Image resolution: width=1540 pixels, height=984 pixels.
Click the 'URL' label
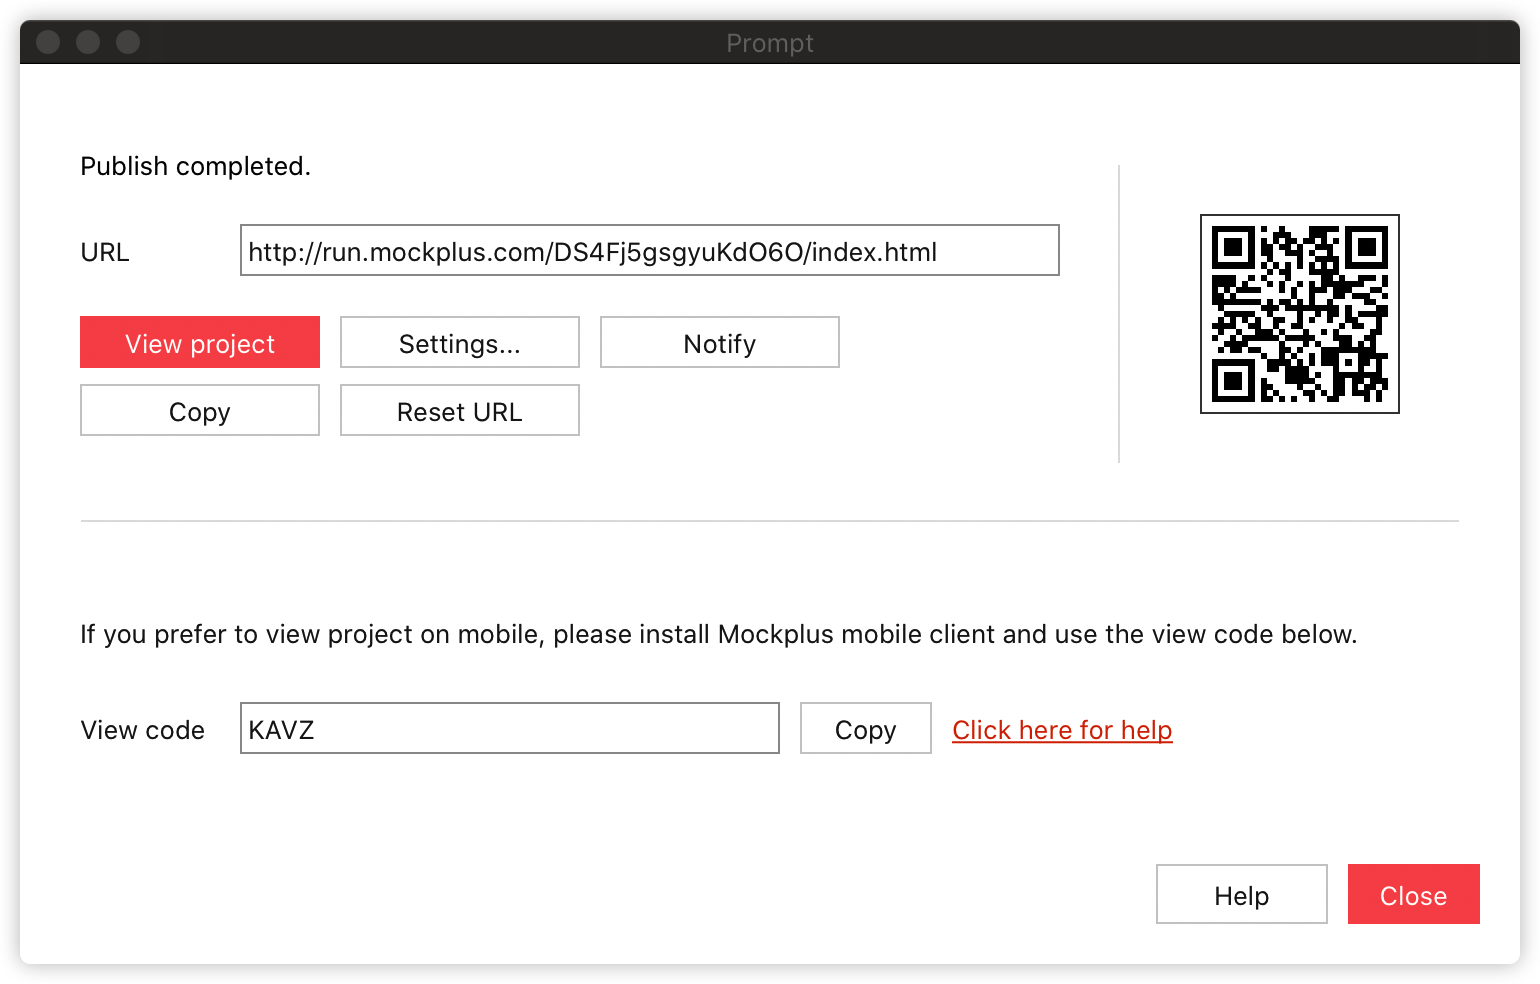(105, 252)
